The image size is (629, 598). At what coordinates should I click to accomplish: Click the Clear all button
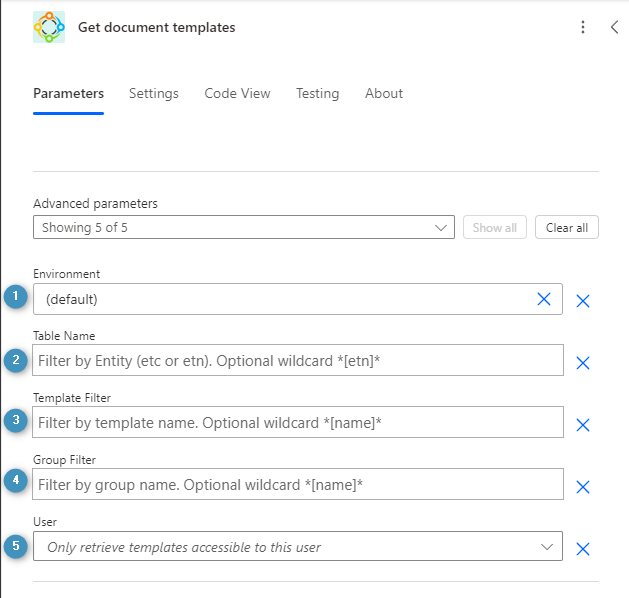(x=567, y=227)
